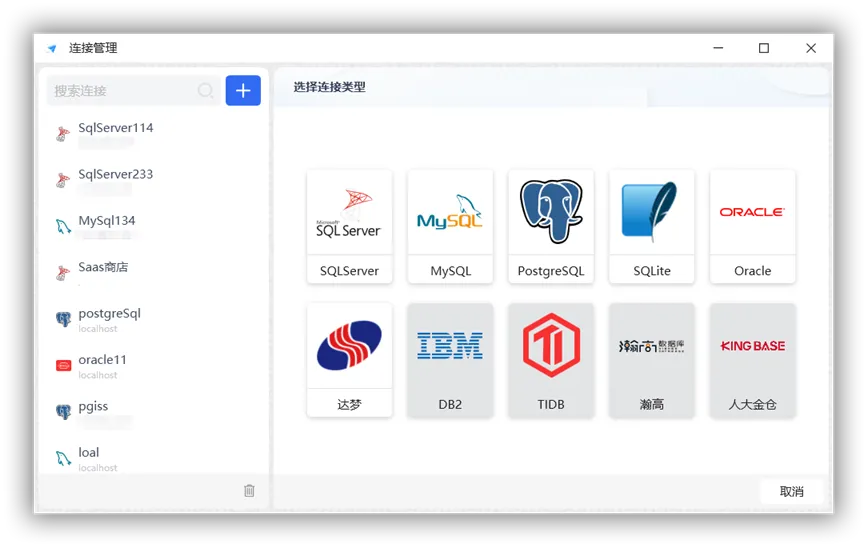Click the MySQL card label text
The width and height of the screenshot is (867, 547).
[451, 271]
